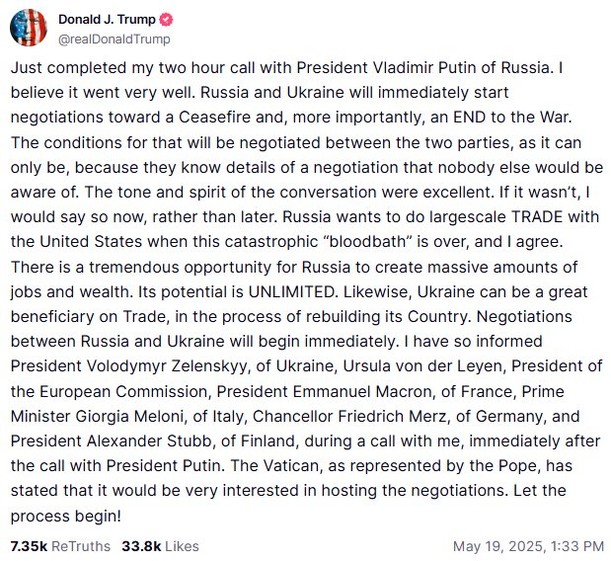Click the capitalized word TRADE in the post
This screenshot has width=611, height=561.
tap(537, 217)
